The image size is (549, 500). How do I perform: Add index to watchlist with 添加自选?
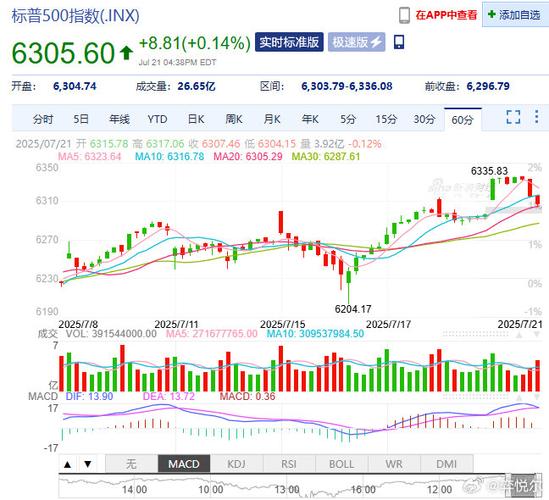pos(514,15)
